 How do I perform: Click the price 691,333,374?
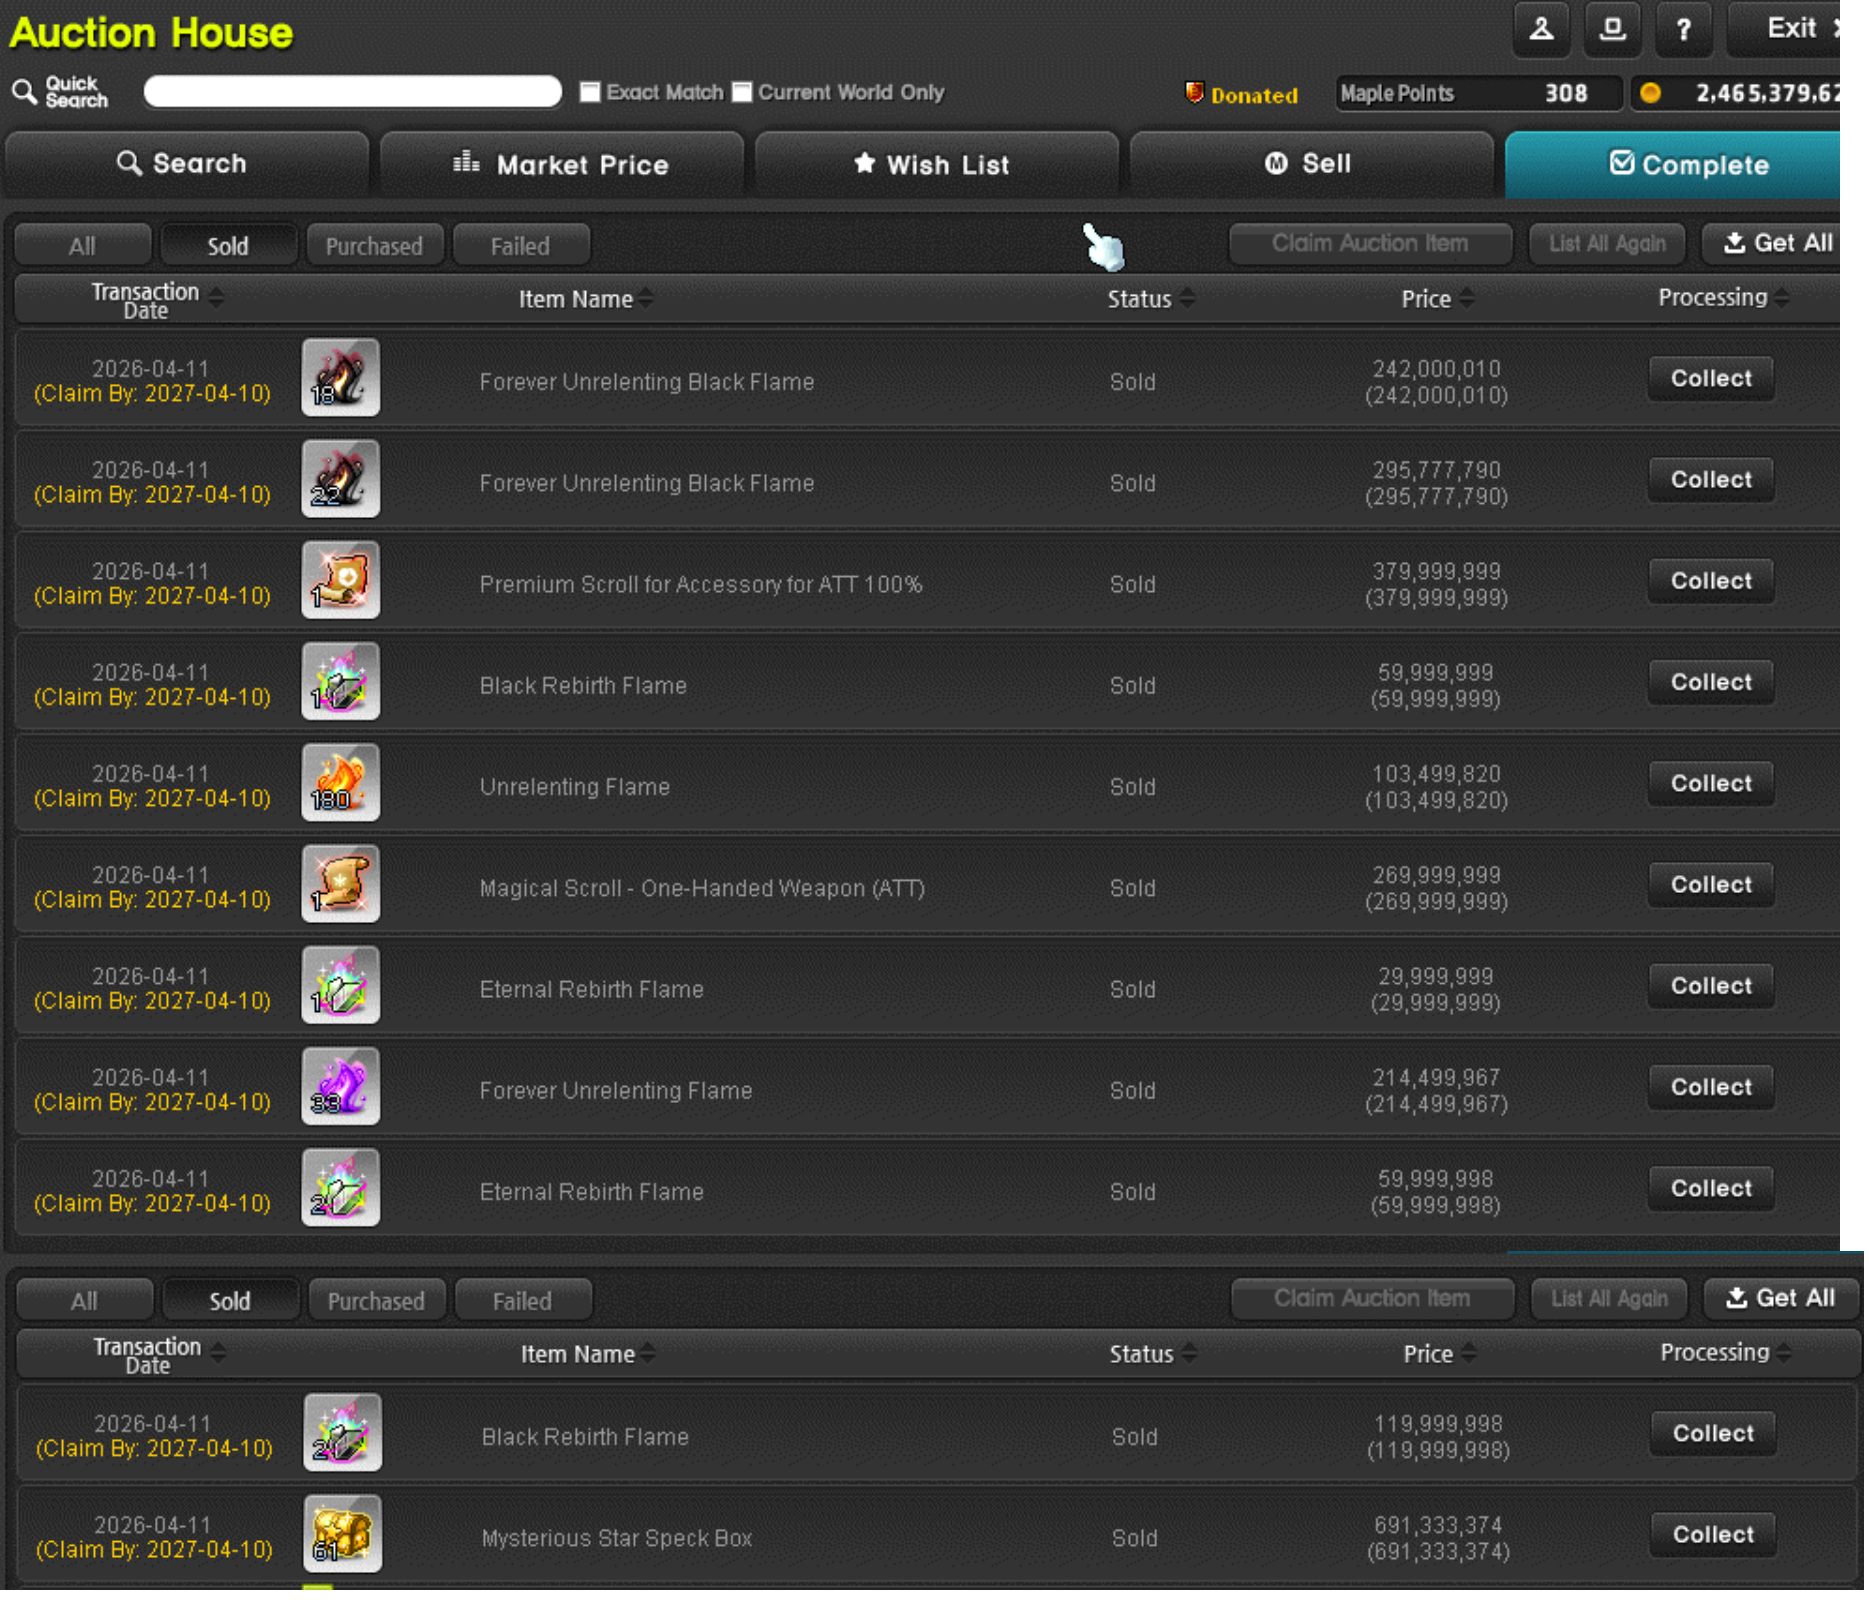pos(1438,1525)
